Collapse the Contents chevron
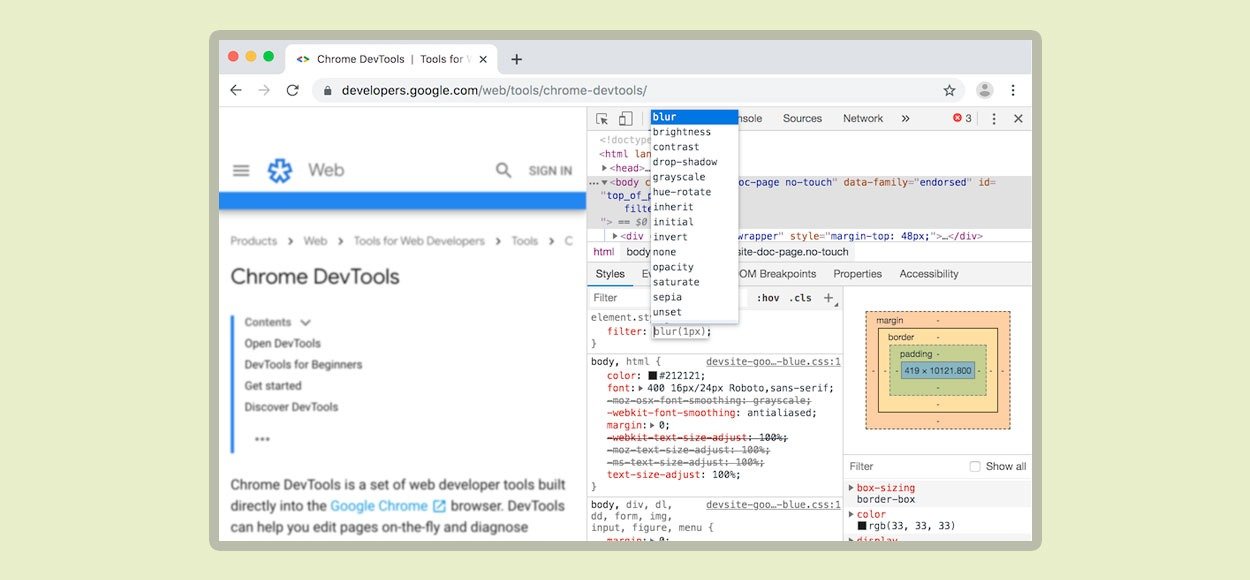The width and height of the screenshot is (1250, 580). point(305,322)
